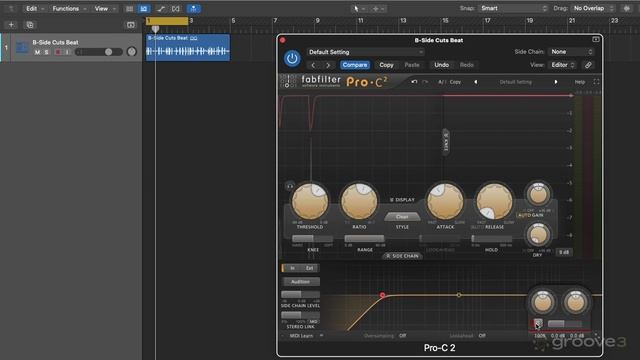Image resolution: width=640 pixels, height=360 pixels.
Task: Select previous FabFilter preset arrow
Action: (x=476, y=82)
